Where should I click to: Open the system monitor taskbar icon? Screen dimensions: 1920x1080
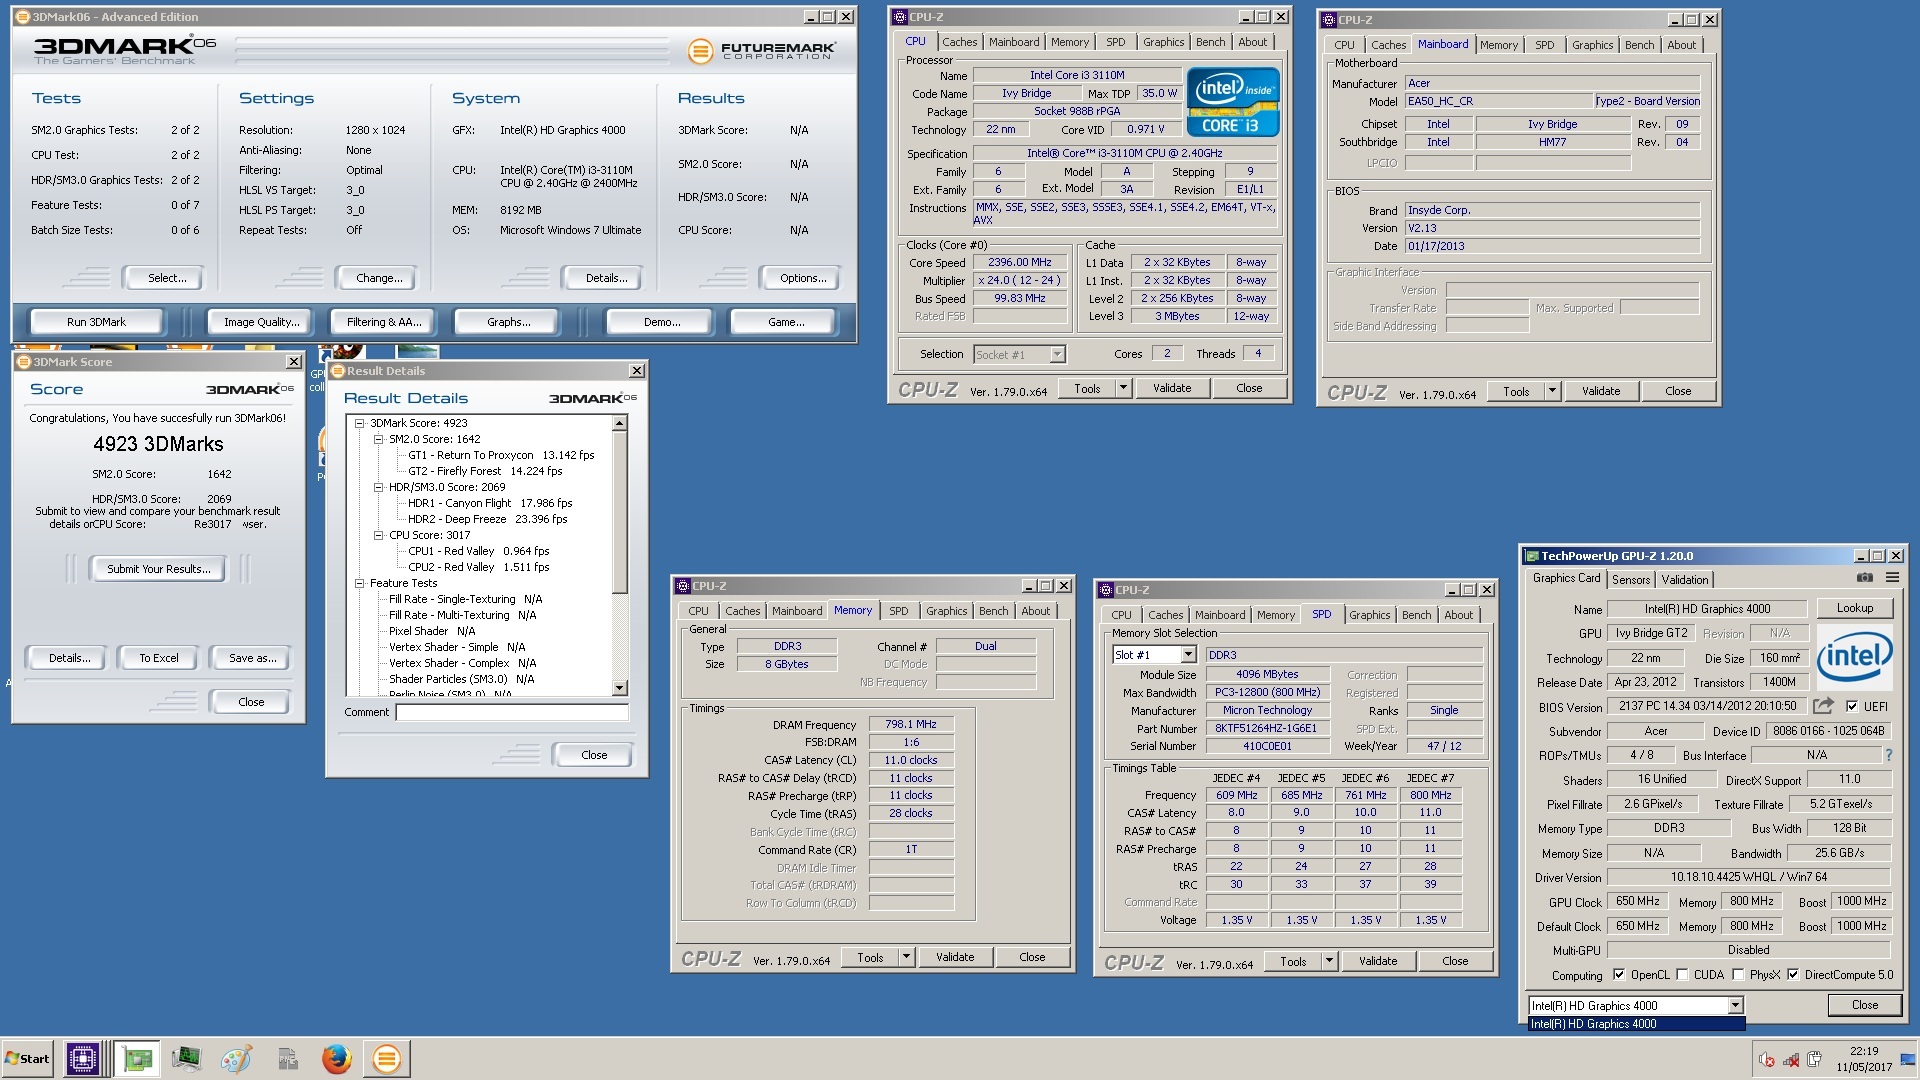pyautogui.click(x=186, y=1058)
